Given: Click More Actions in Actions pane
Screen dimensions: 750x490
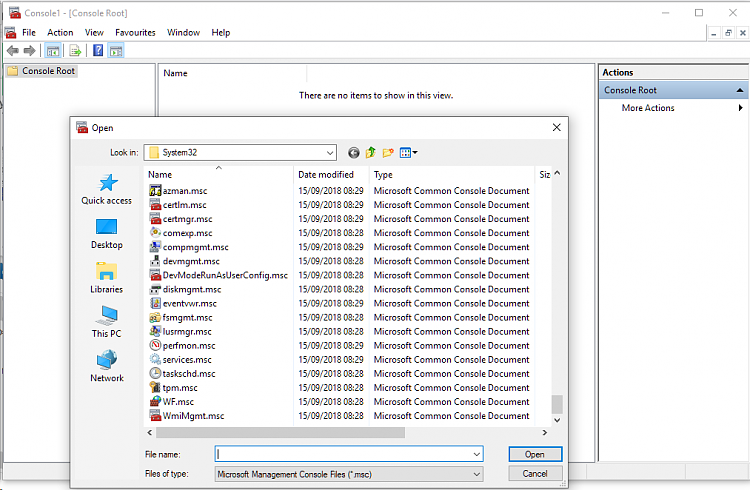Looking at the screenshot, I should pyautogui.click(x=648, y=108).
